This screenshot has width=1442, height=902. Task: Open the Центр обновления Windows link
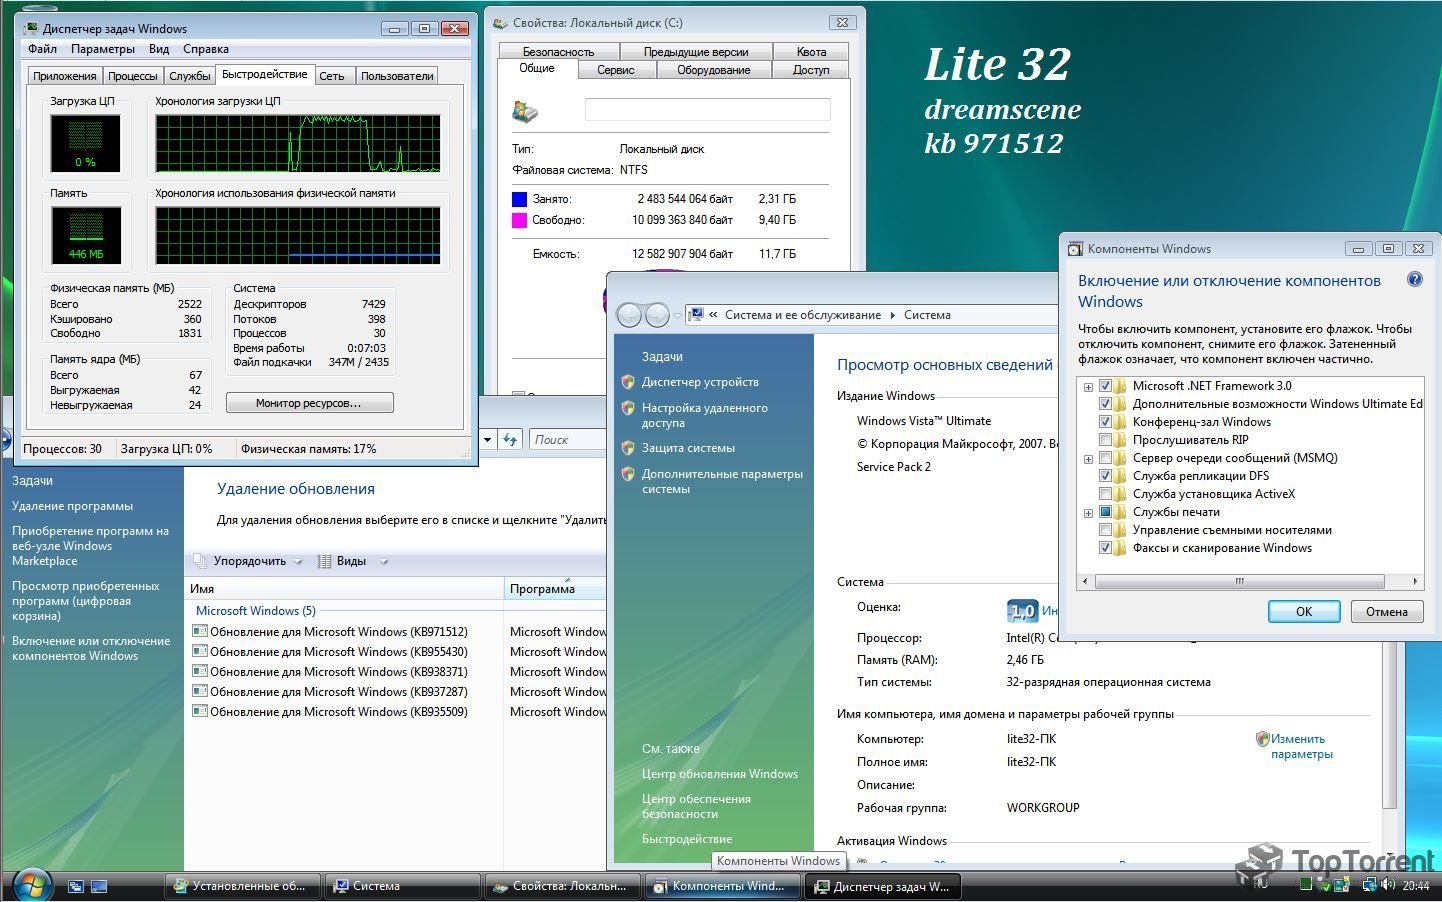720,774
